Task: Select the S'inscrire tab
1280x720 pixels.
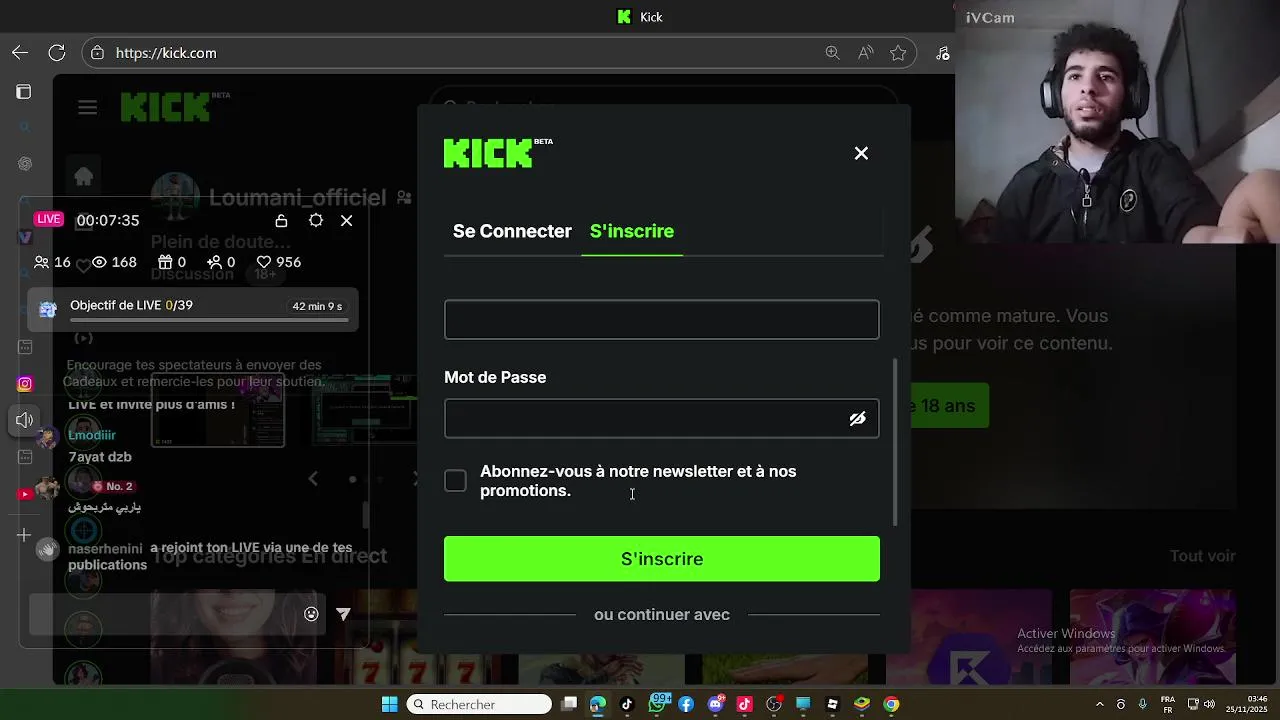Action: pos(632,231)
